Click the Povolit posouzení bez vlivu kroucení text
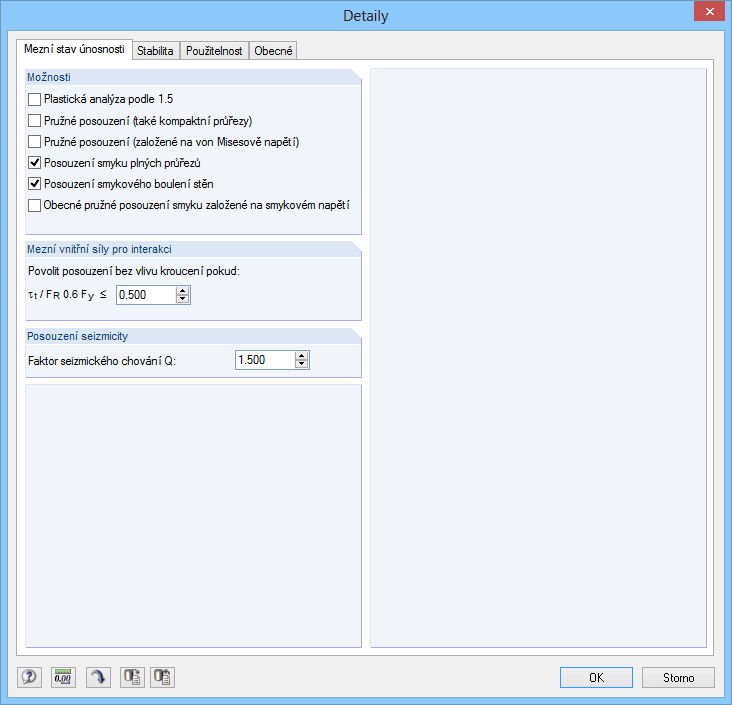This screenshot has width=732, height=705. click(x=134, y=271)
